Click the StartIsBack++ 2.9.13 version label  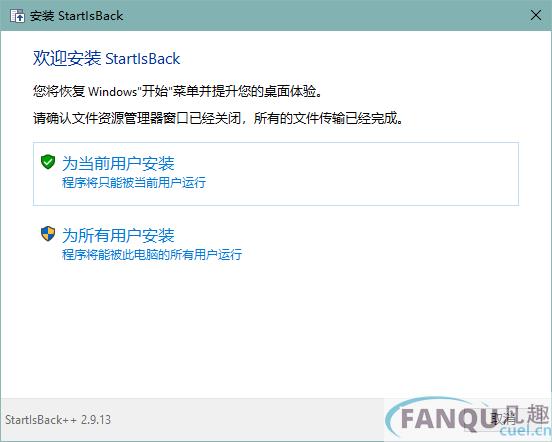click(58, 419)
